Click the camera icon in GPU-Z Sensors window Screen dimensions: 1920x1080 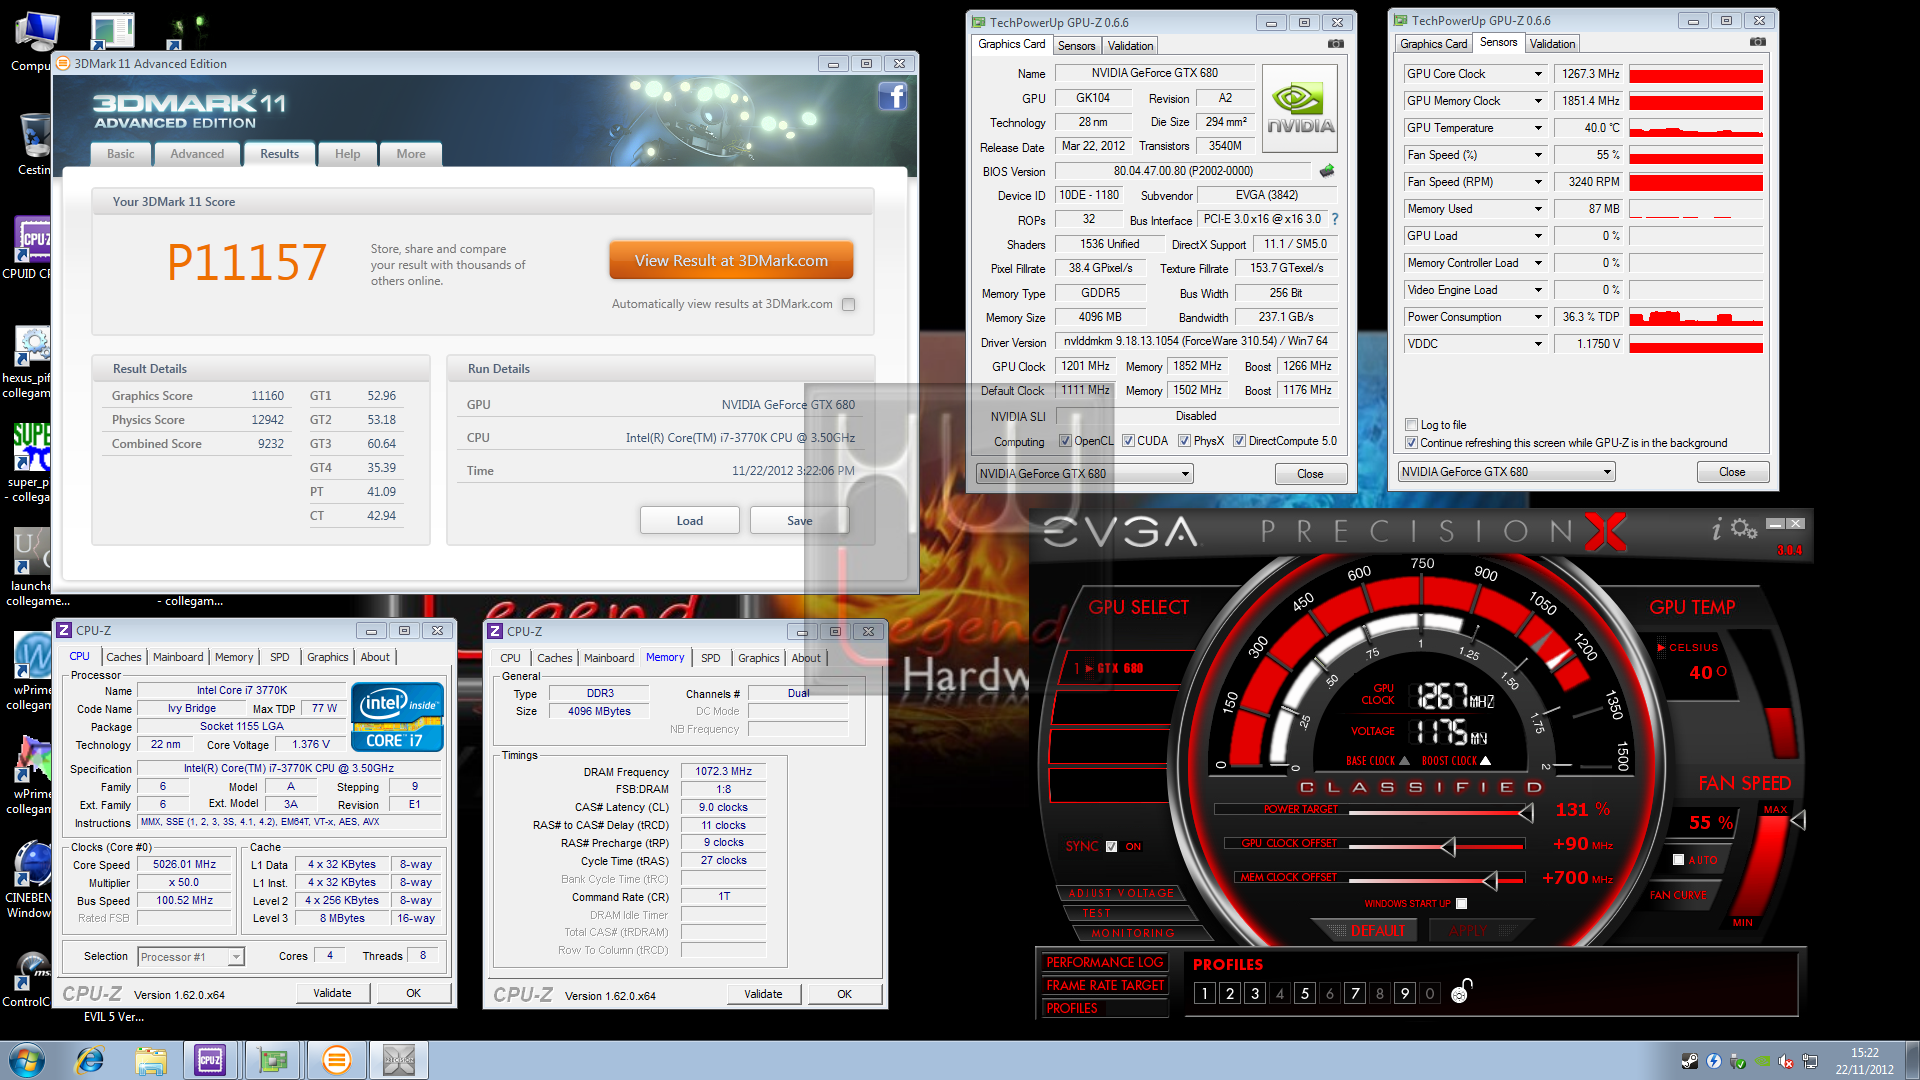(x=1757, y=42)
